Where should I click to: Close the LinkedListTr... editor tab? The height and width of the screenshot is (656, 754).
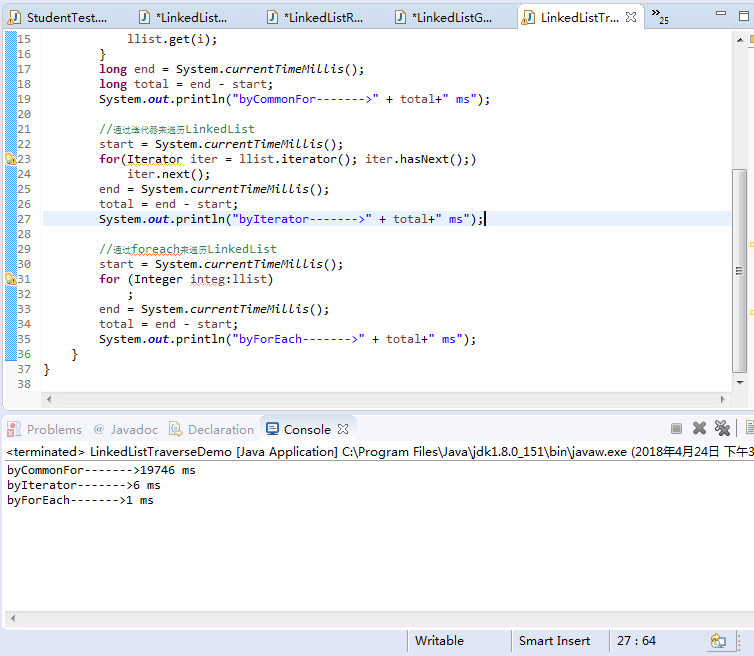(631, 17)
